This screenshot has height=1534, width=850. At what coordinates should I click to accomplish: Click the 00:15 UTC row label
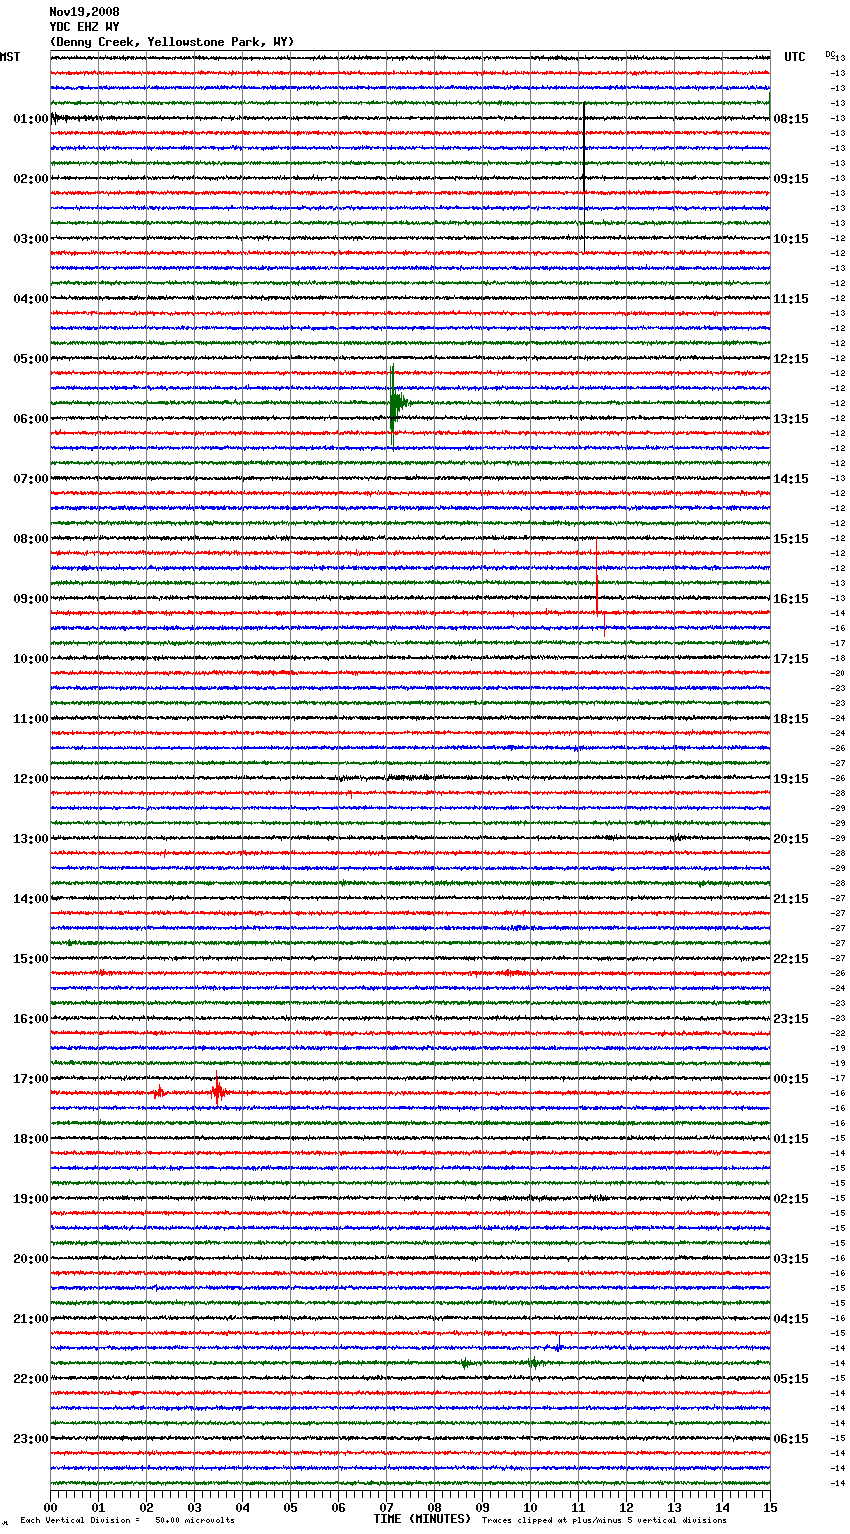[791, 1079]
